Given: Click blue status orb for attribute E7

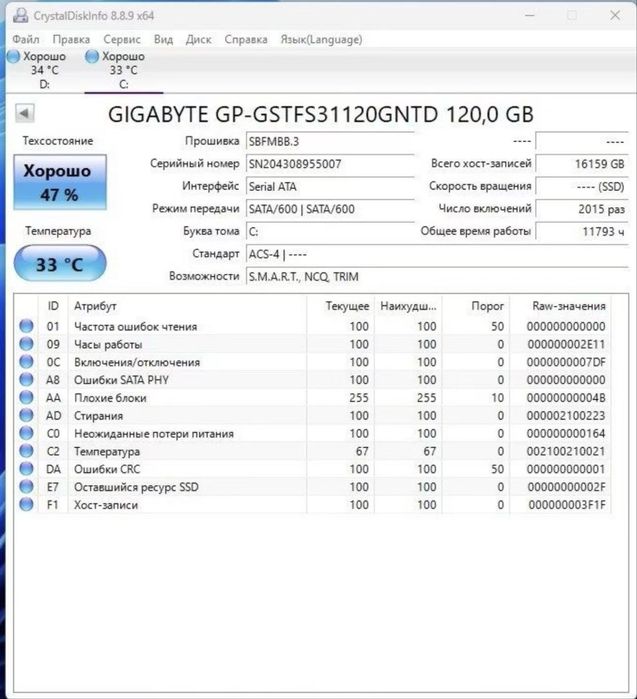Looking at the screenshot, I should pyautogui.click(x=26, y=486).
